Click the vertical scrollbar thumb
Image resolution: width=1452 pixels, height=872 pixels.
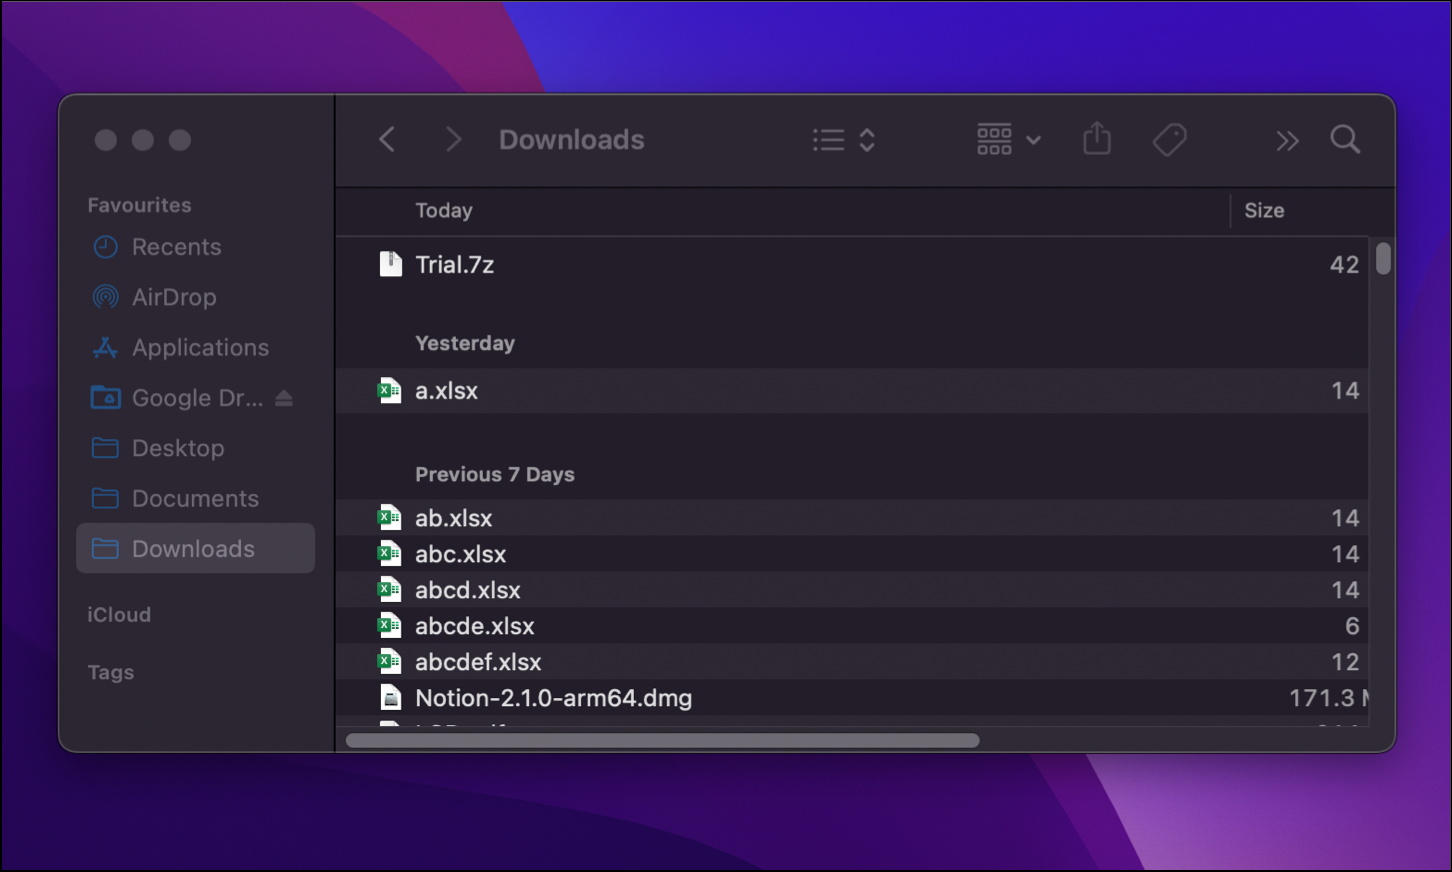(1383, 258)
